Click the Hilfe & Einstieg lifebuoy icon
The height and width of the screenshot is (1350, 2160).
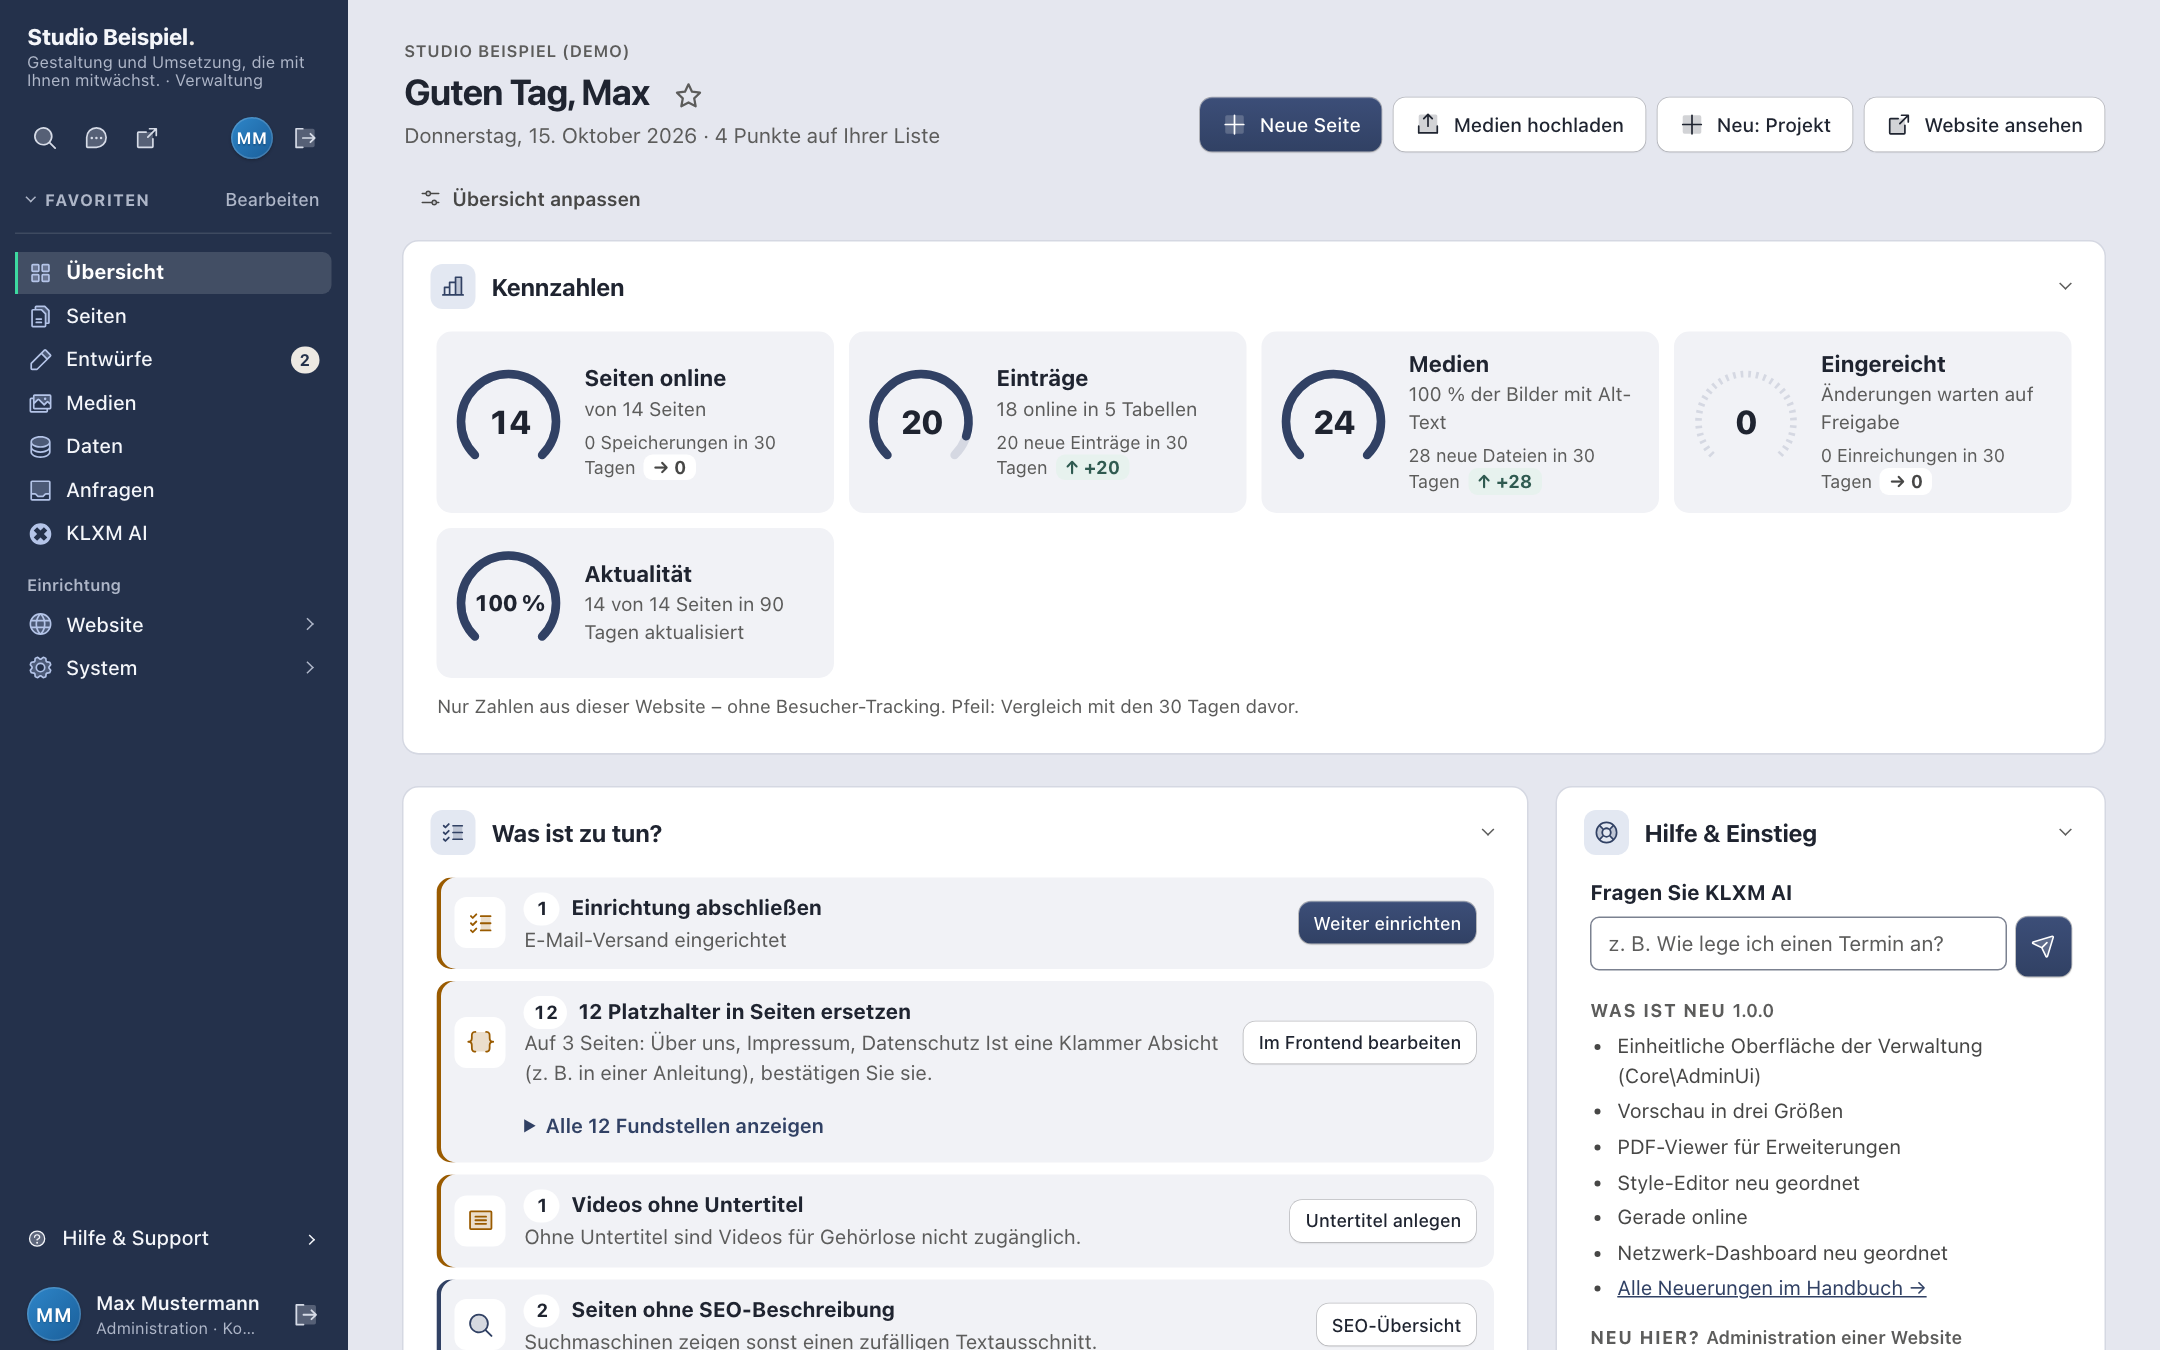coord(1606,833)
